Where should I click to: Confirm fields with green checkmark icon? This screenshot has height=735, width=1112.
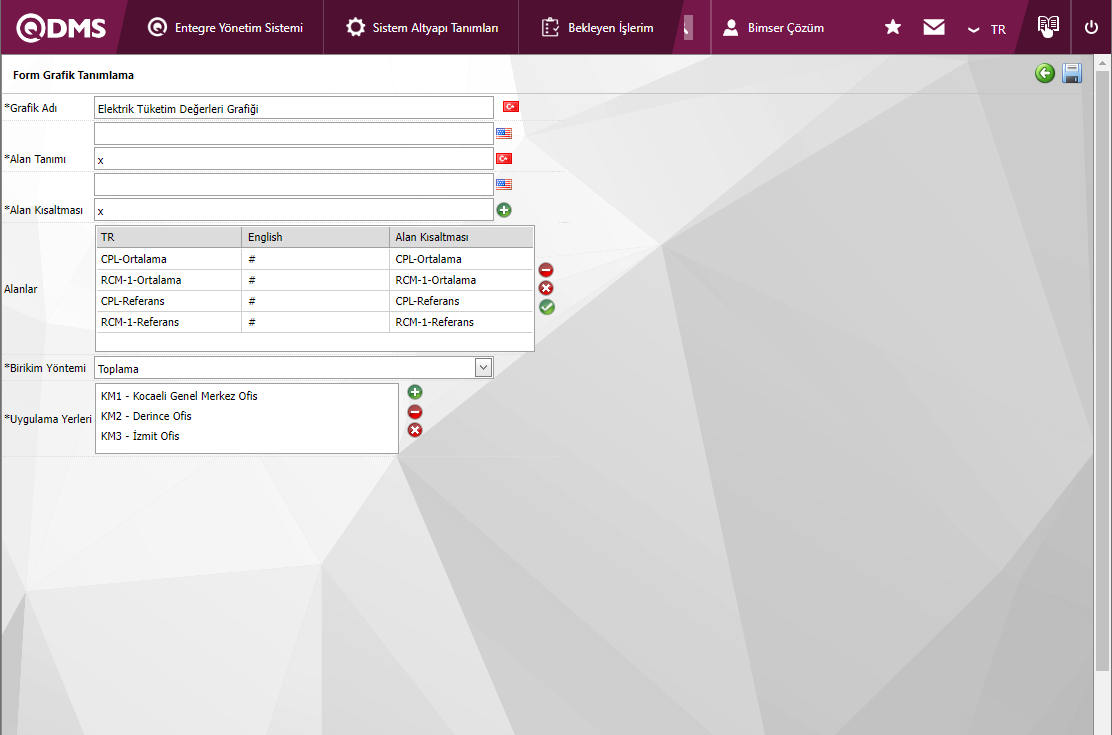coord(547,307)
